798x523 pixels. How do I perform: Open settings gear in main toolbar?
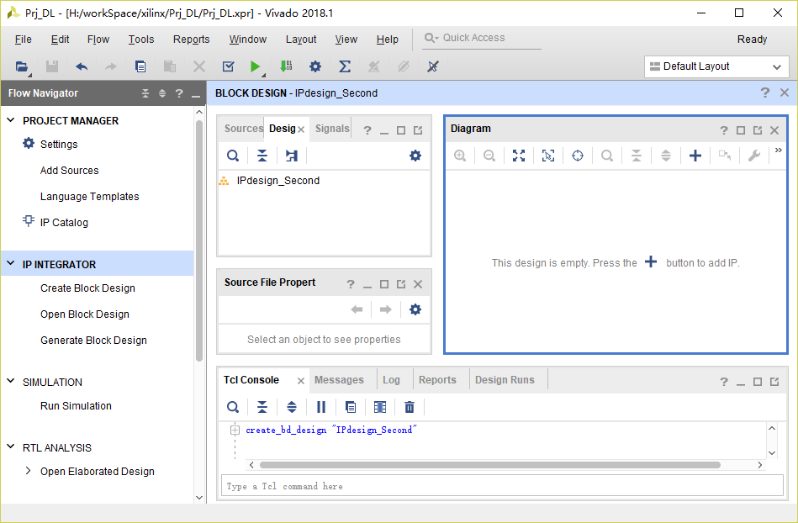tap(316, 67)
